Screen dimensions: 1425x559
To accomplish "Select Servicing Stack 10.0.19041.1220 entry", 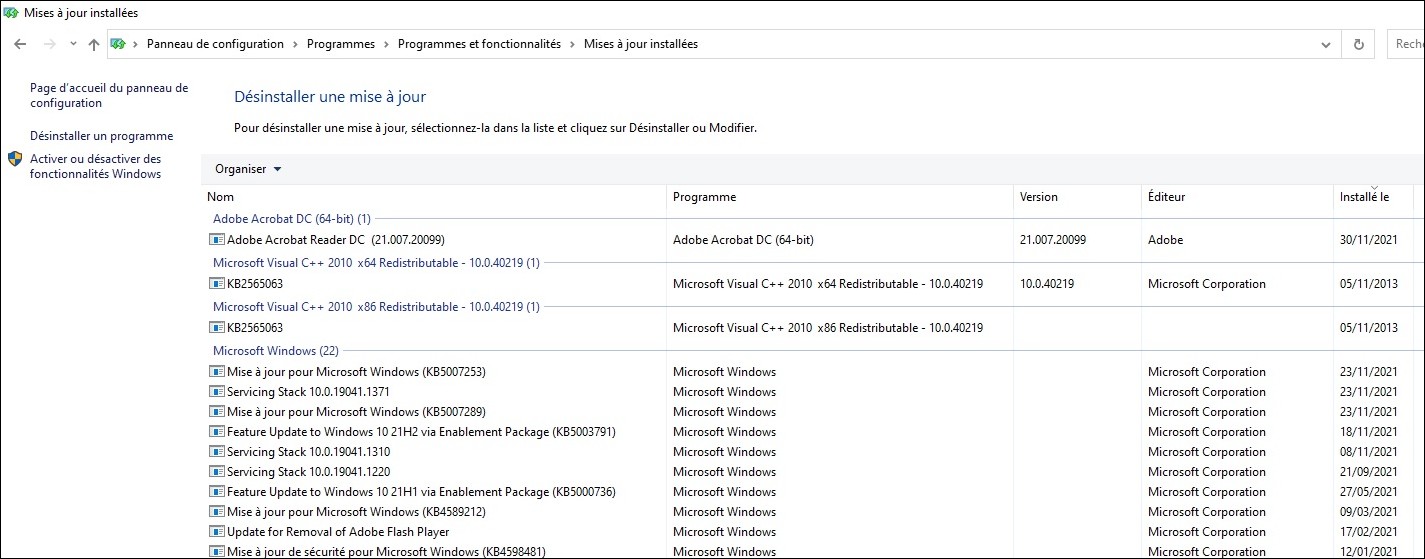I will point(308,472).
